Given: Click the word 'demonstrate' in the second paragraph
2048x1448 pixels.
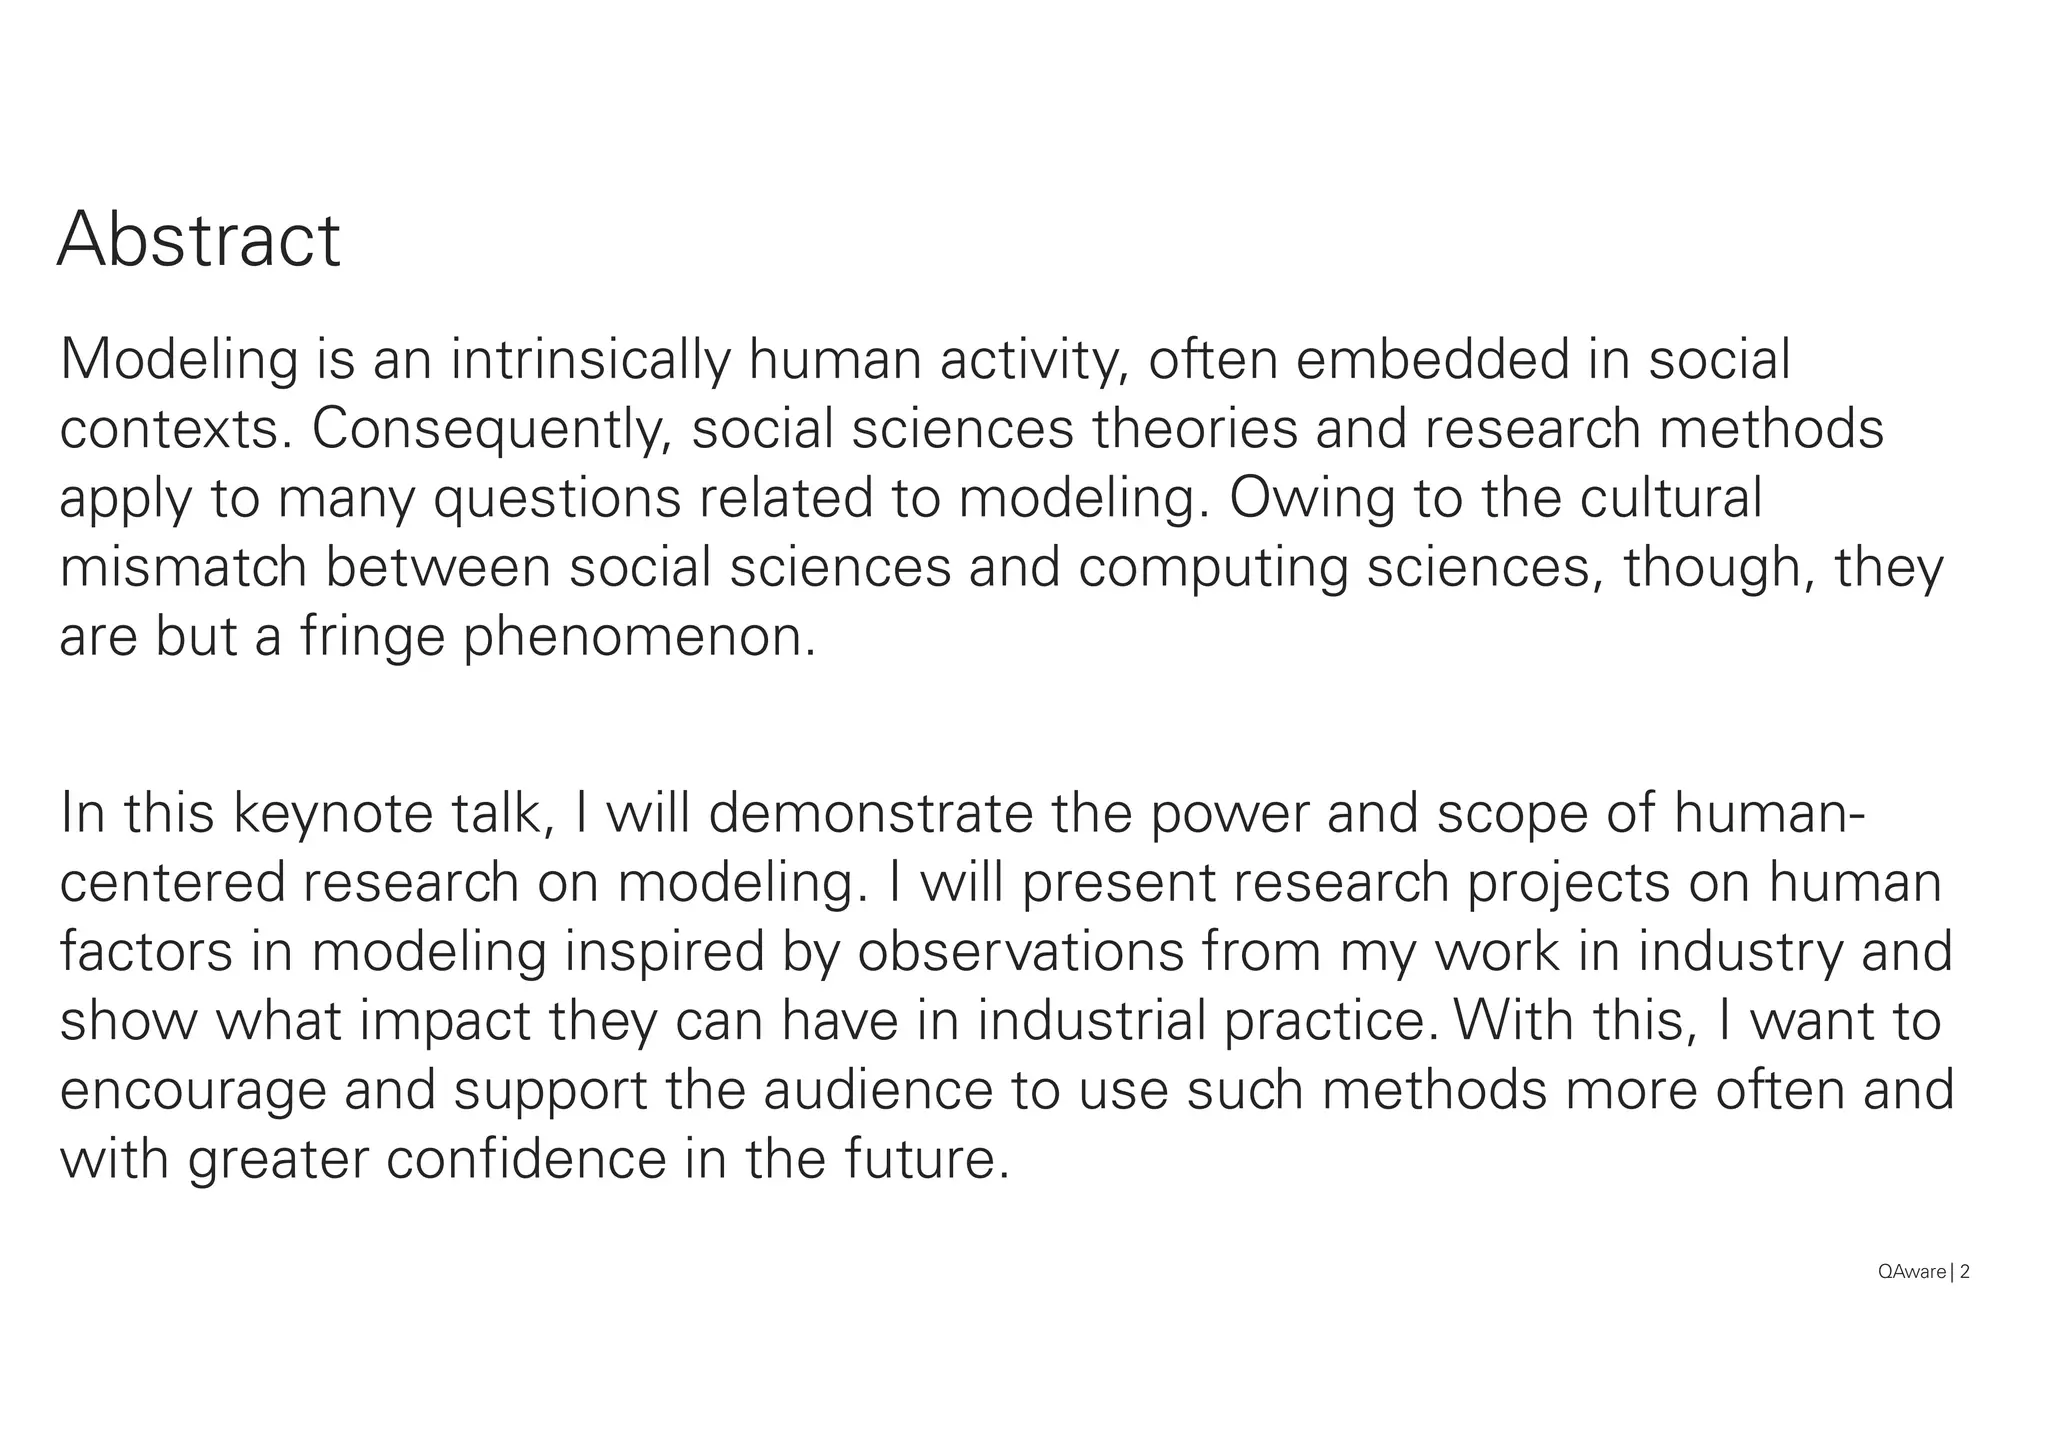Looking at the screenshot, I should (871, 813).
